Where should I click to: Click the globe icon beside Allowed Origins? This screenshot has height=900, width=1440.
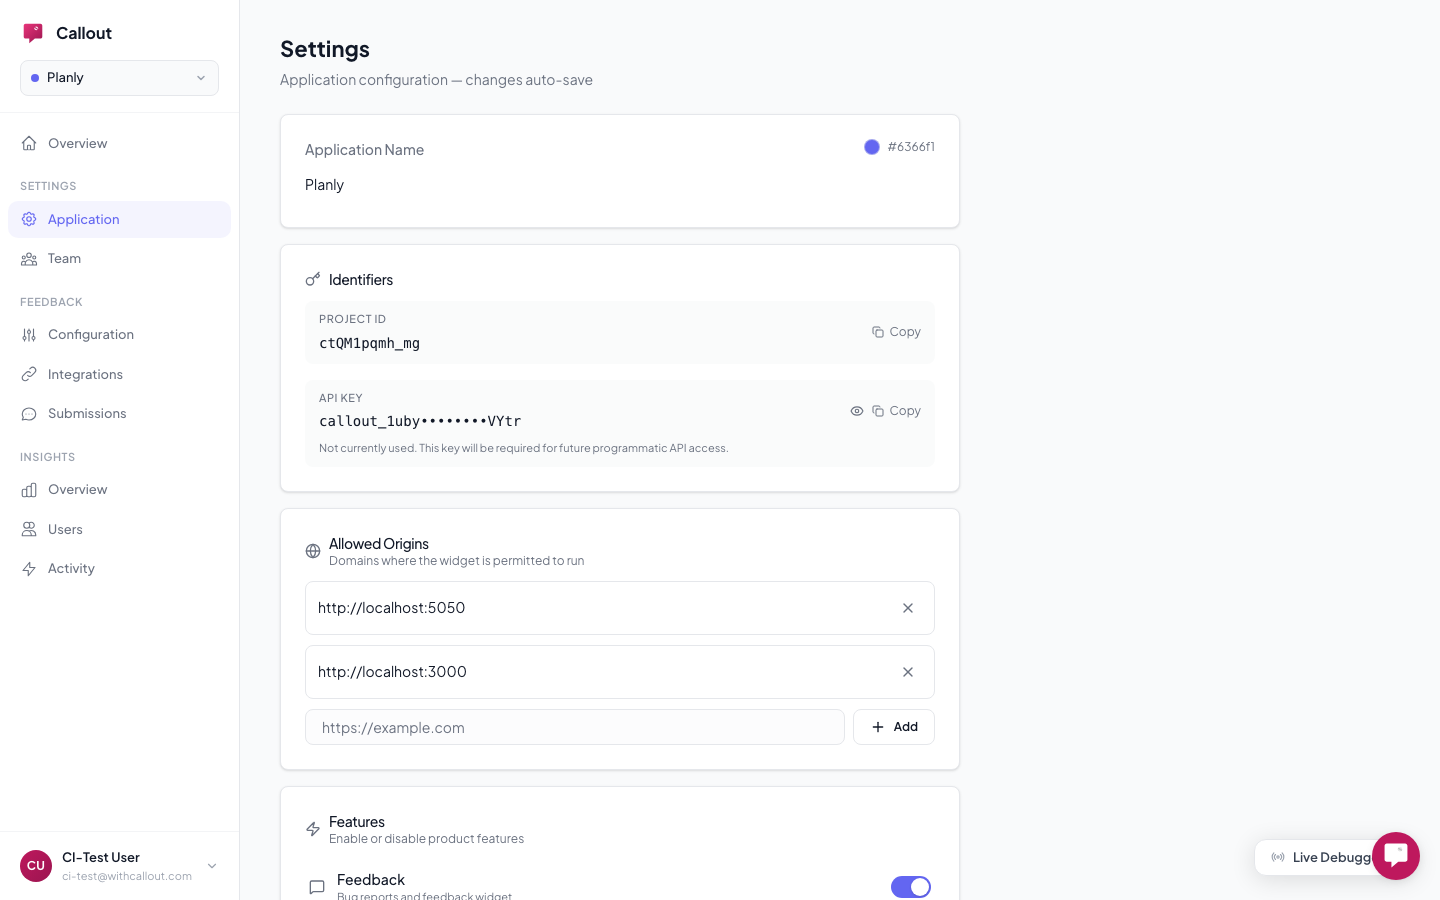(x=313, y=551)
